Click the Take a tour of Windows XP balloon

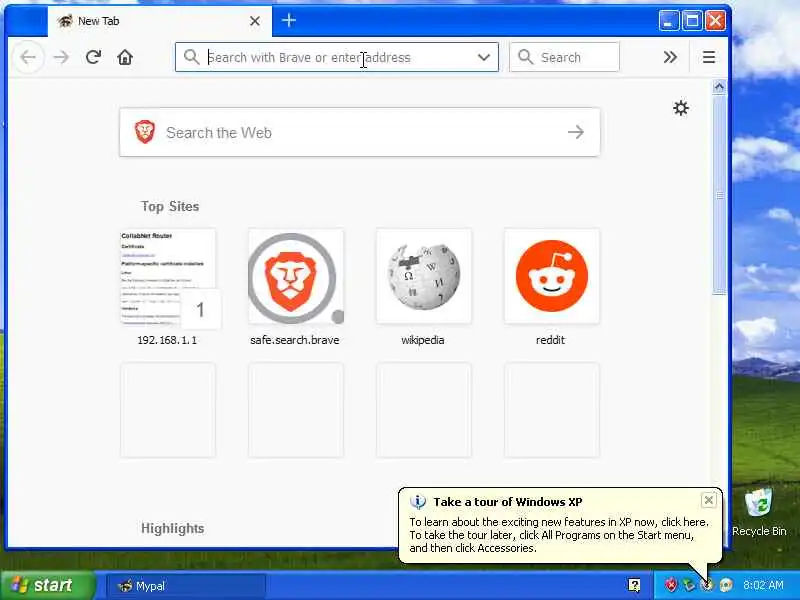click(560, 524)
